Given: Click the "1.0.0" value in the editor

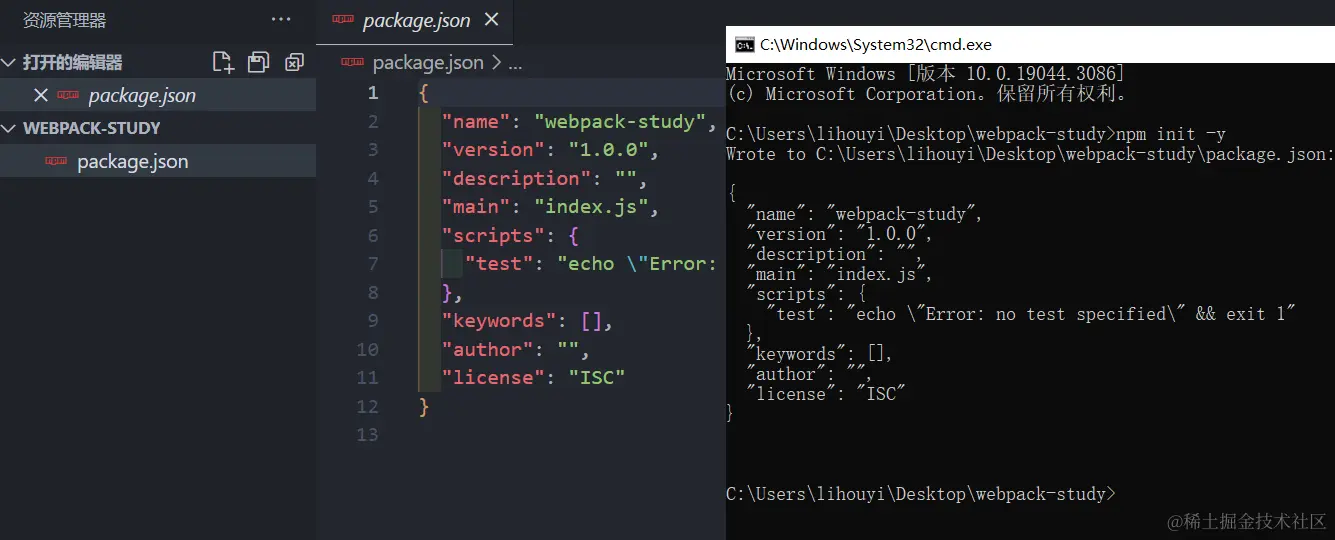Looking at the screenshot, I should [x=609, y=150].
